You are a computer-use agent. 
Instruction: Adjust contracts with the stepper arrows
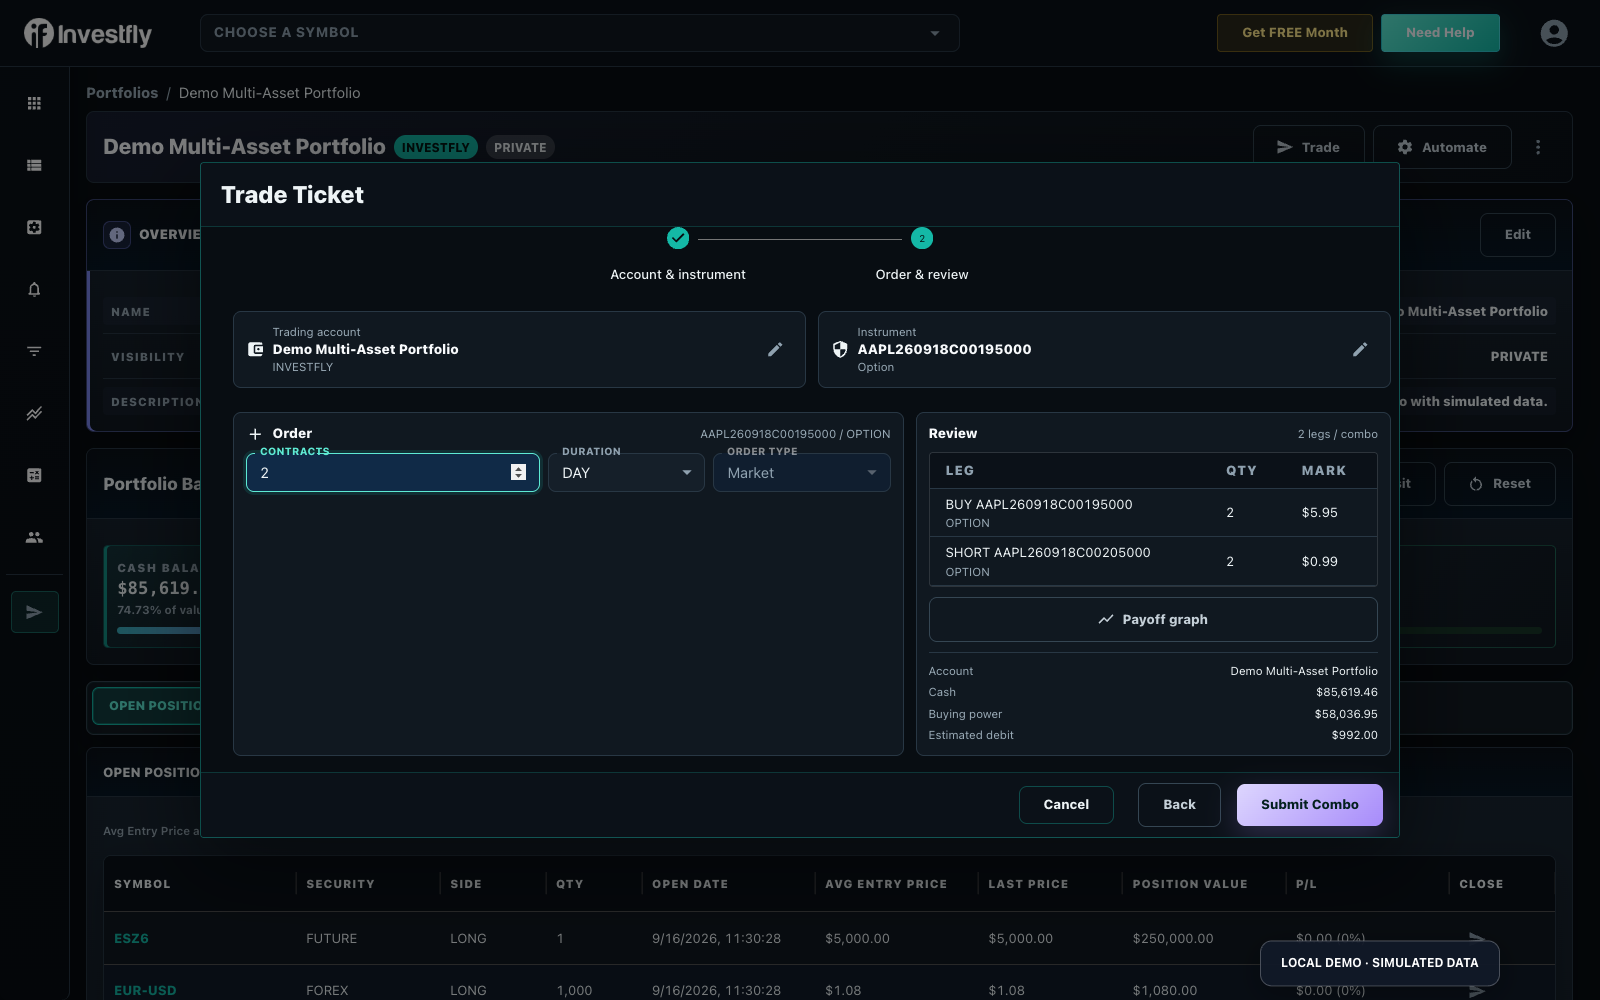pos(518,472)
